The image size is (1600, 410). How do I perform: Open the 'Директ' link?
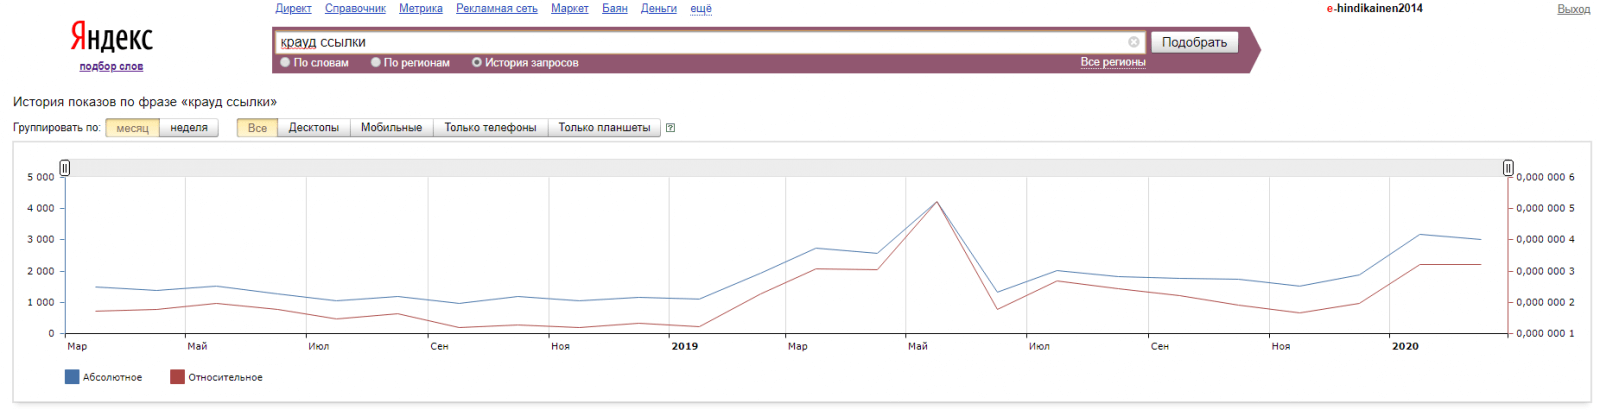click(x=293, y=8)
